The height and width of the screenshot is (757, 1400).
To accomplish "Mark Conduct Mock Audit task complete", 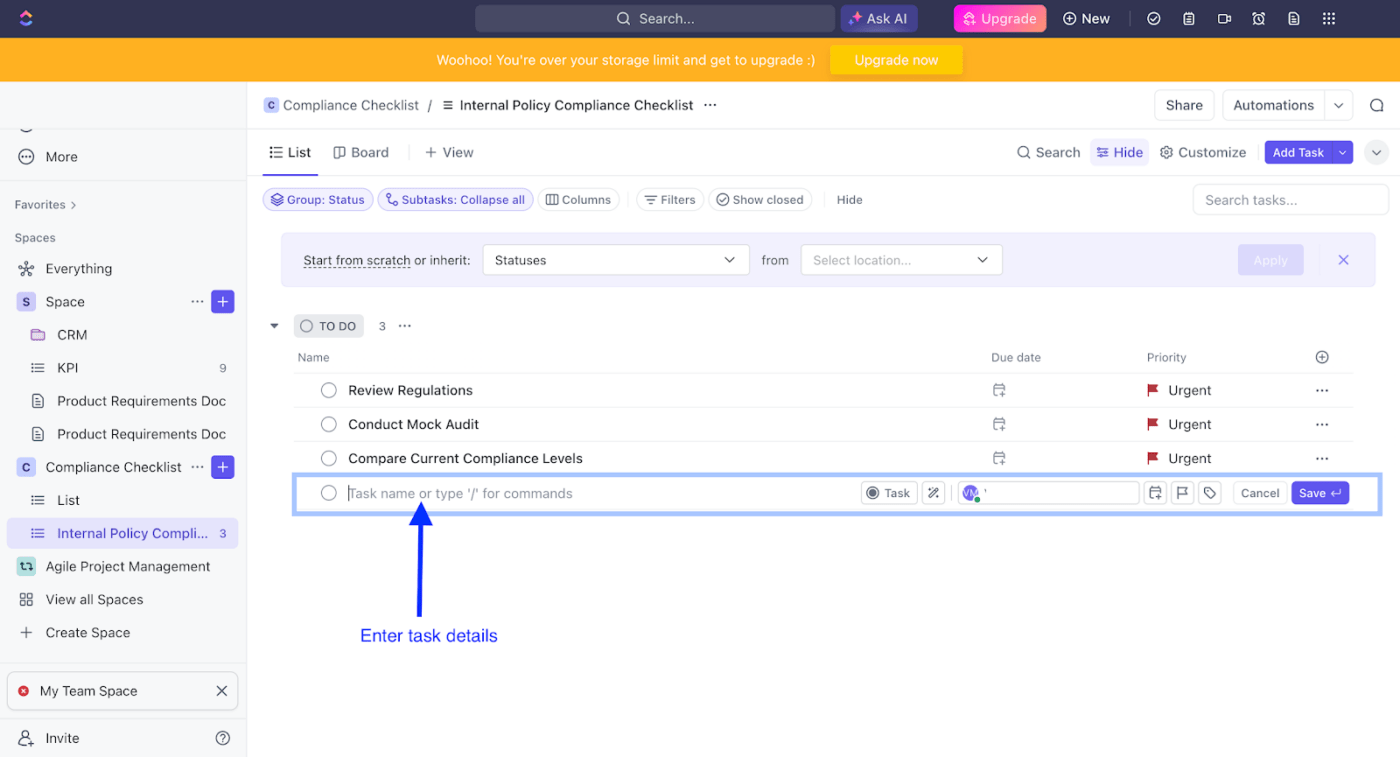I will (328, 425).
